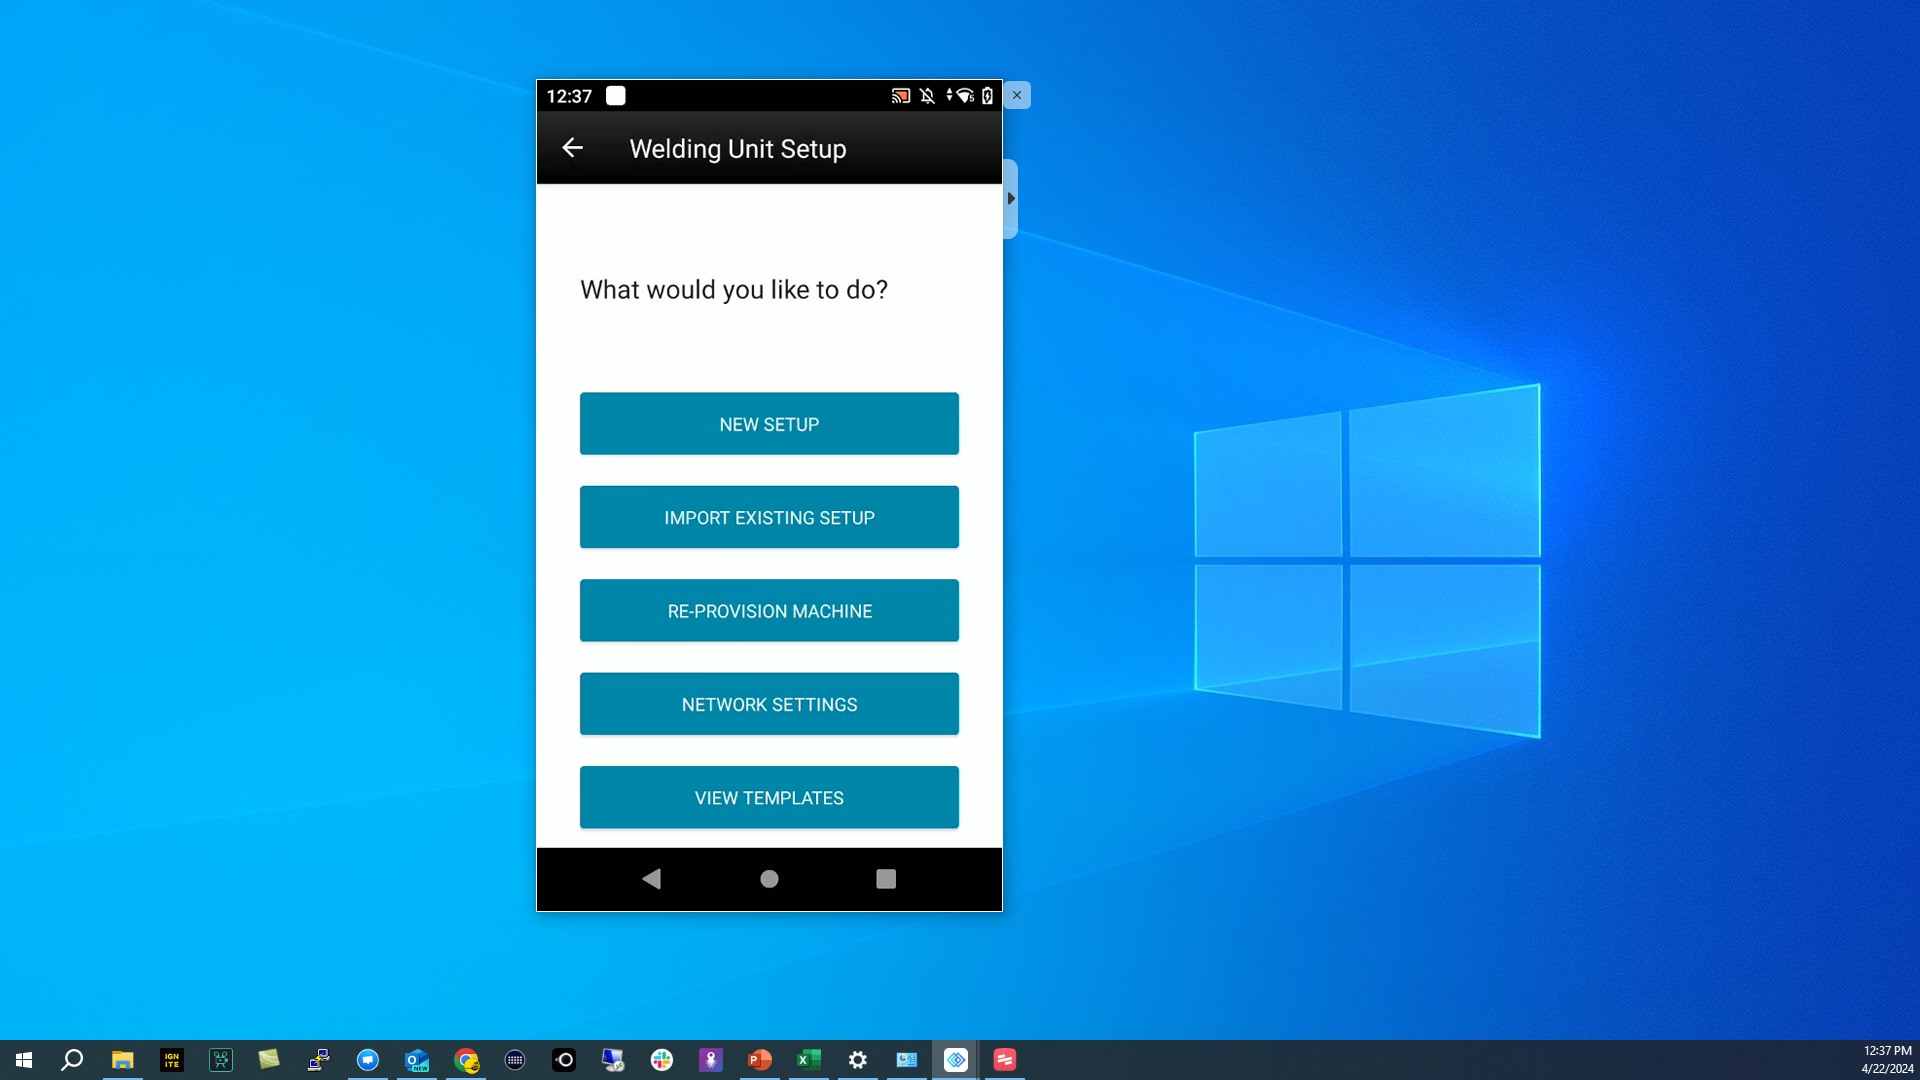
Task: Launch the Ignite app from the taskbar
Action: [x=172, y=1060]
